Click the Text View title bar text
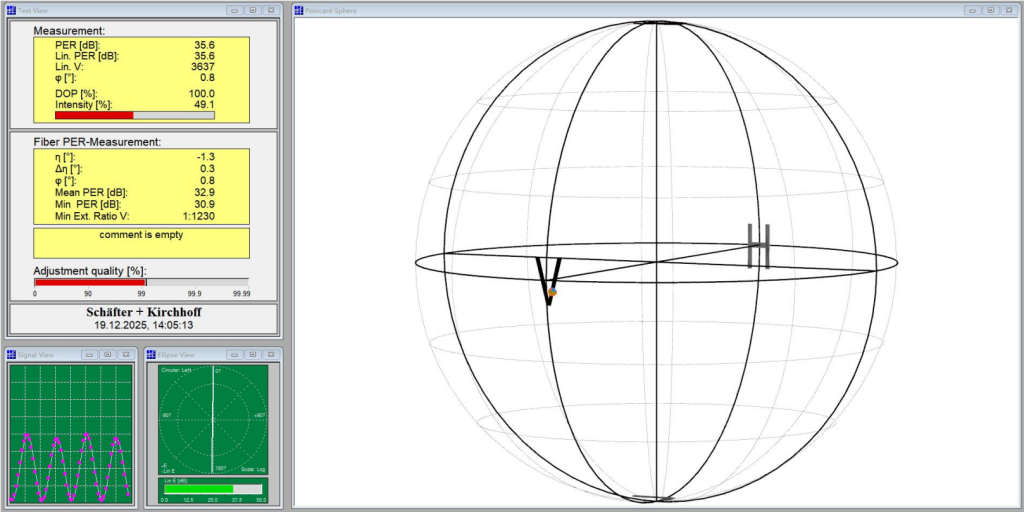 (33, 10)
